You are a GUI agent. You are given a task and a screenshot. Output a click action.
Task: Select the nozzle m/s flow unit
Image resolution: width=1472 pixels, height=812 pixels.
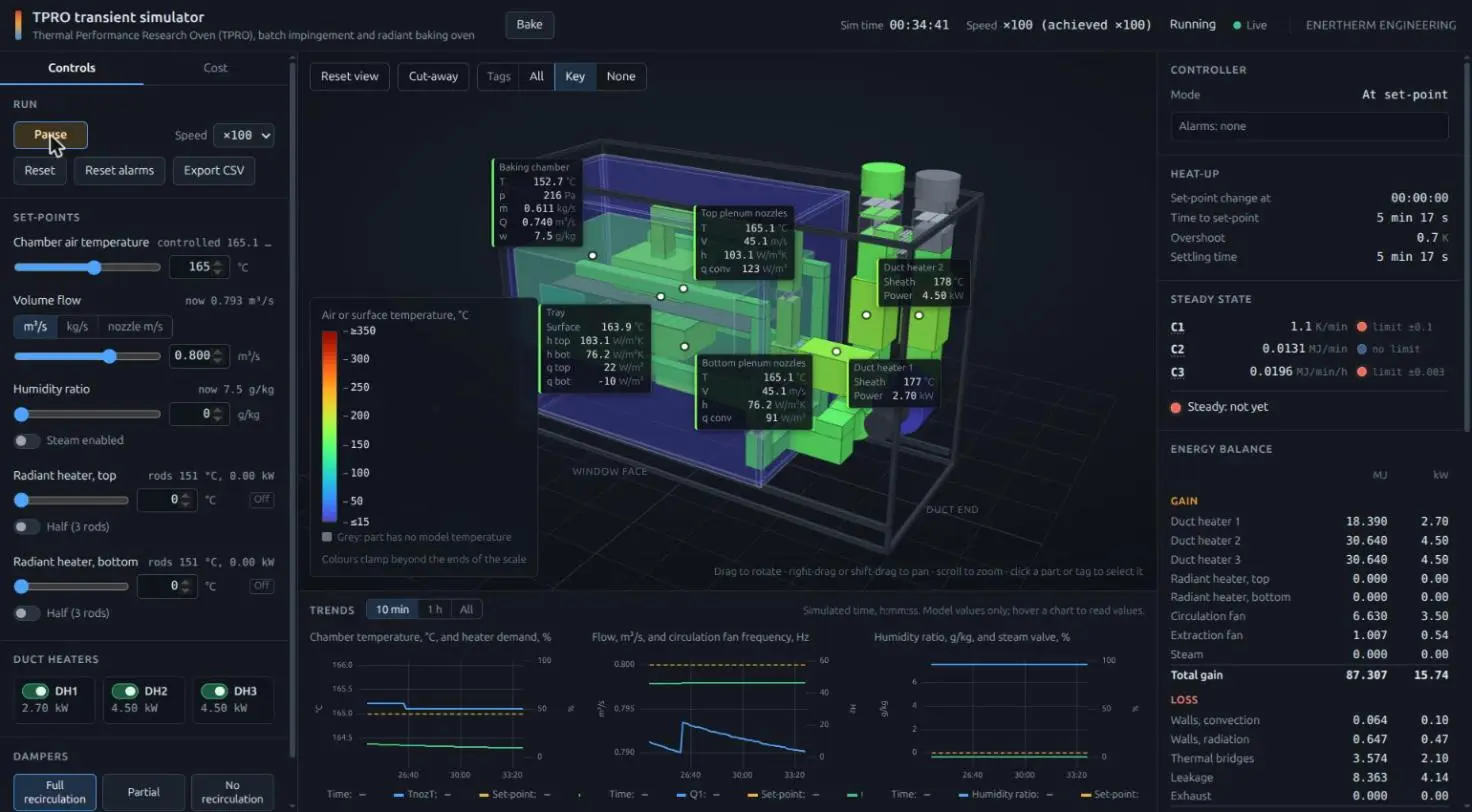pos(134,327)
